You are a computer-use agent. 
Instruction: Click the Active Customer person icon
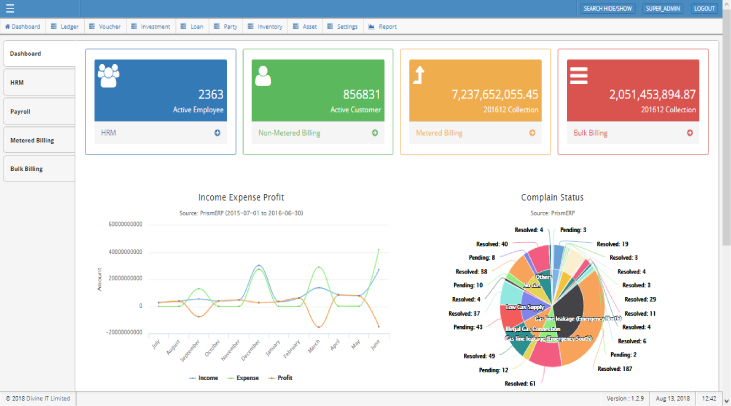[x=264, y=76]
